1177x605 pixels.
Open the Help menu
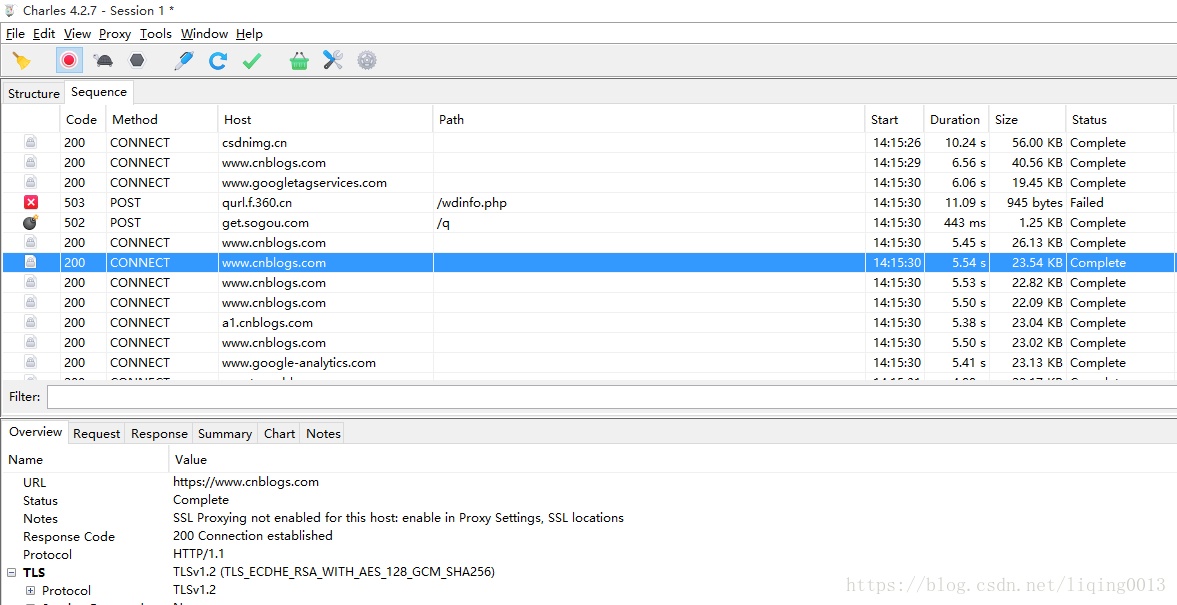pos(249,34)
